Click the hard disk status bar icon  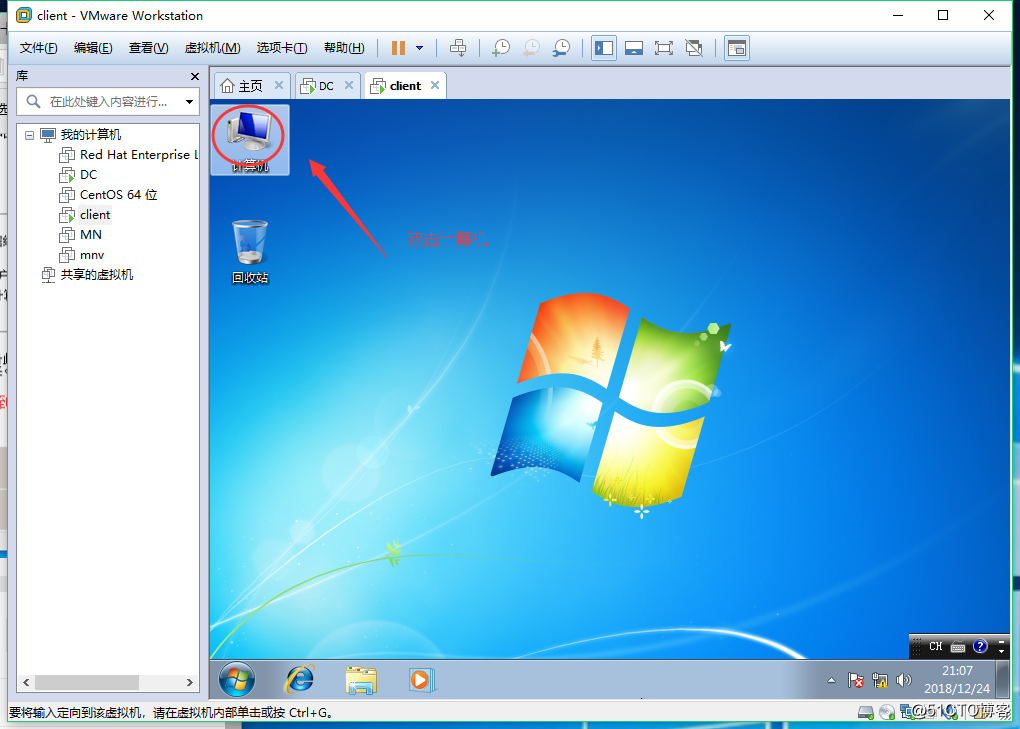(x=866, y=713)
